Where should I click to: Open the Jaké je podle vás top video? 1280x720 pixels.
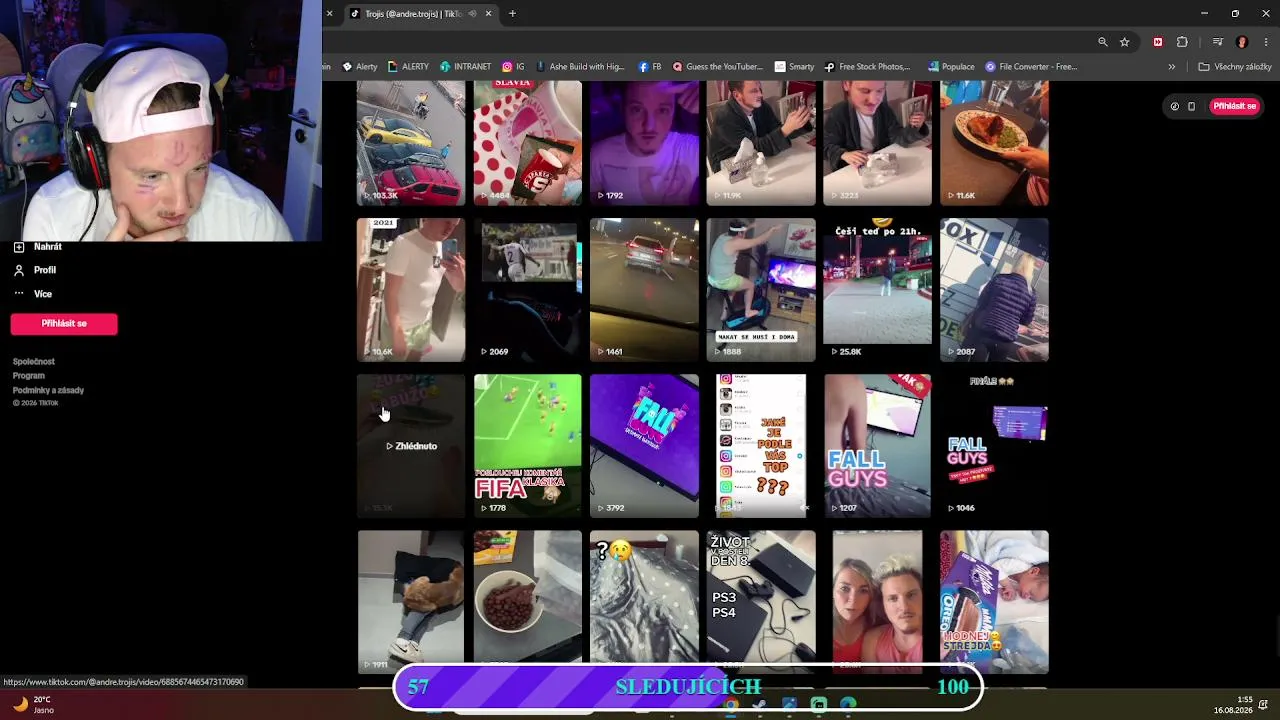click(761, 446)
